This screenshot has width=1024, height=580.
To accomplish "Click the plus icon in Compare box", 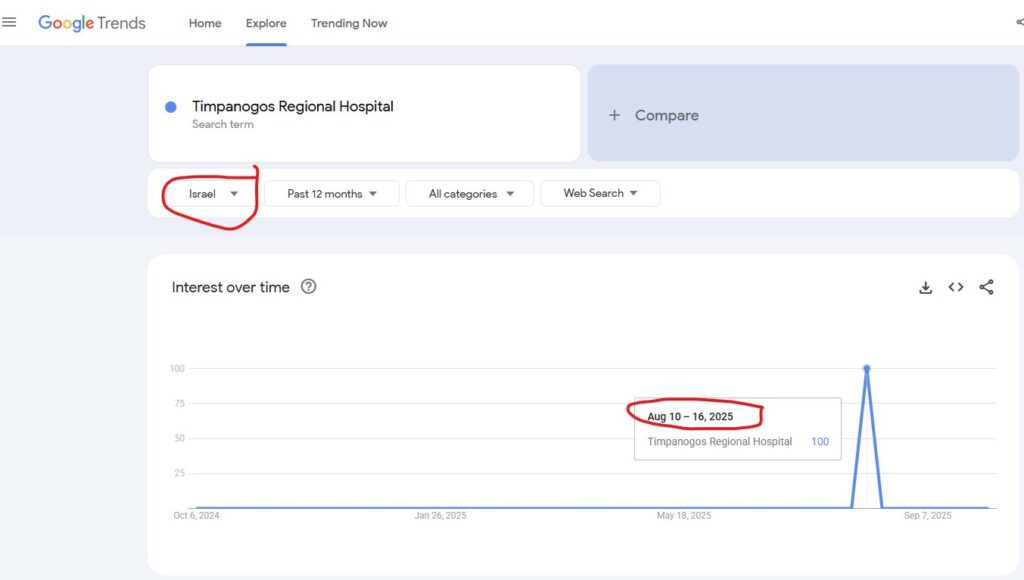I will pos(614,116).
